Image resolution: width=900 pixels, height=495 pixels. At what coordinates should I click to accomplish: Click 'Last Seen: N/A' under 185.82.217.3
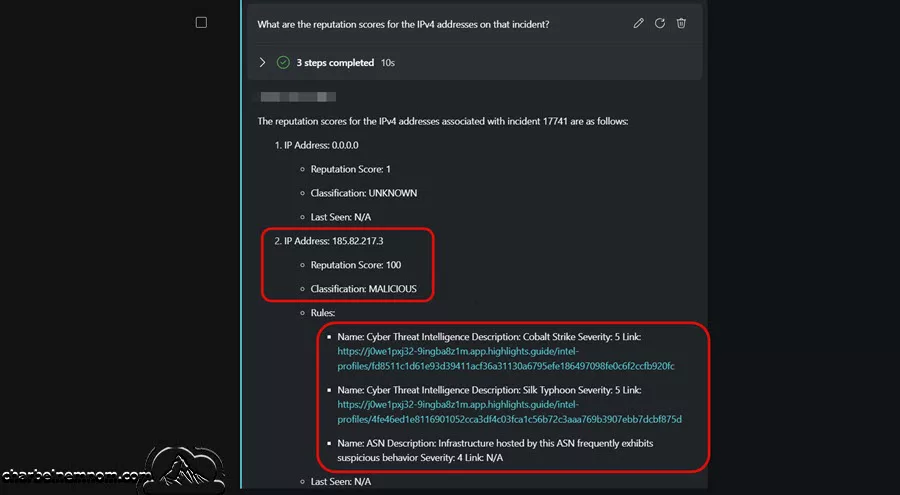(x=341, y=482)
